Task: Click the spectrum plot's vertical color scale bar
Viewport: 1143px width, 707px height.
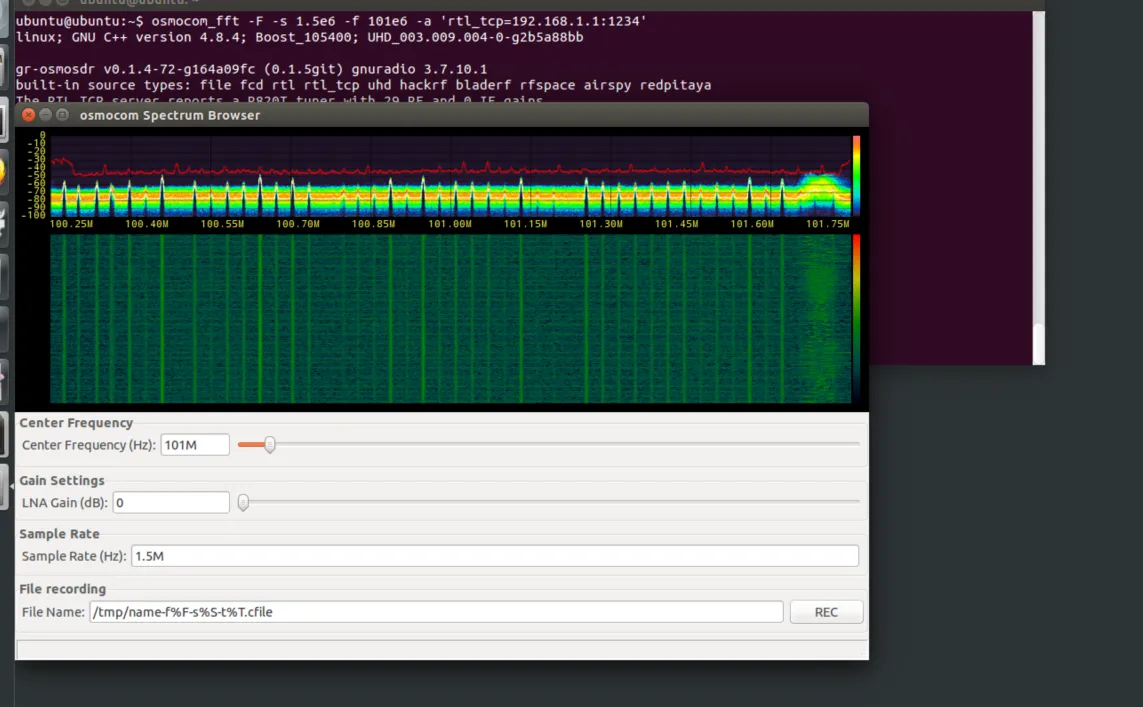Action: (857, 175)
